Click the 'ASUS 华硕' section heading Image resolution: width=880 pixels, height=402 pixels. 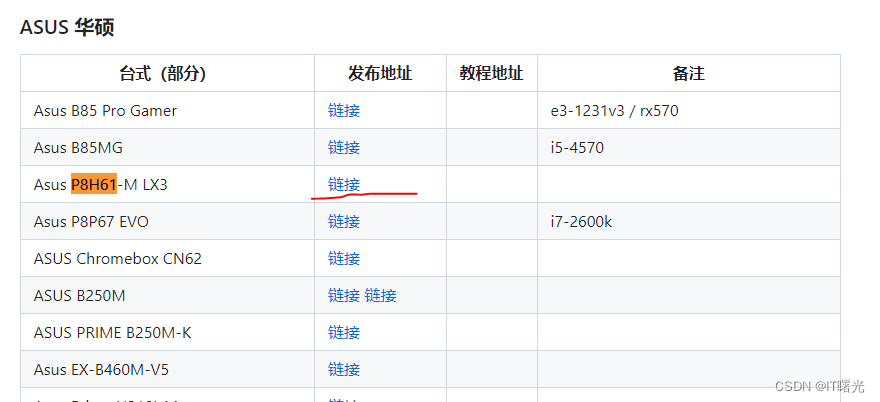67,27
